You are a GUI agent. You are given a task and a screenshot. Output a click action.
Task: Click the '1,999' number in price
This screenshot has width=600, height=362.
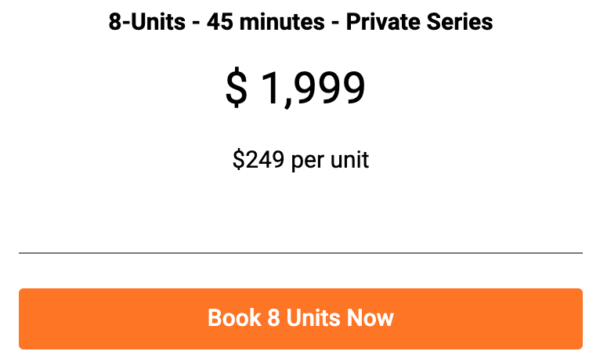coord(313,88)
